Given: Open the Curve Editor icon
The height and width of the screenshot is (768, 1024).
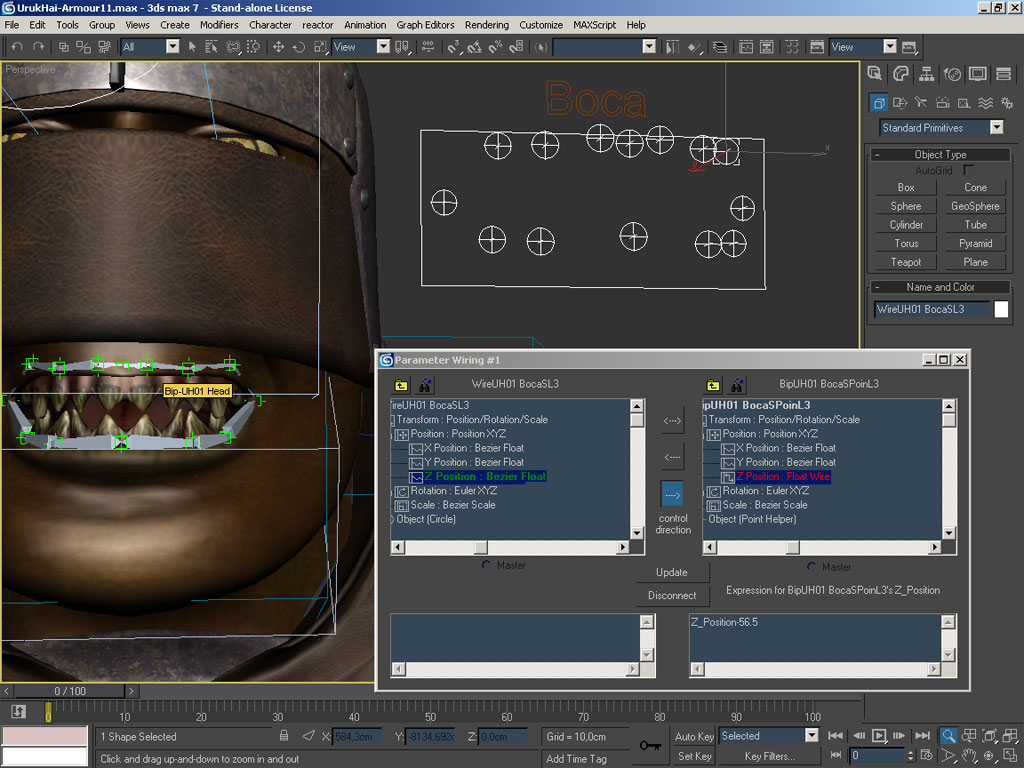Looking at the screenshot, I should 746,47.
